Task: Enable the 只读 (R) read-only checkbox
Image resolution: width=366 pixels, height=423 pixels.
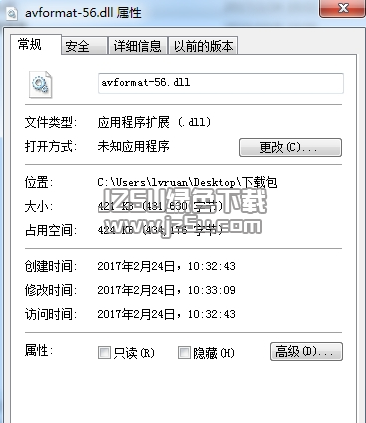Action: (x=104, y=352)
